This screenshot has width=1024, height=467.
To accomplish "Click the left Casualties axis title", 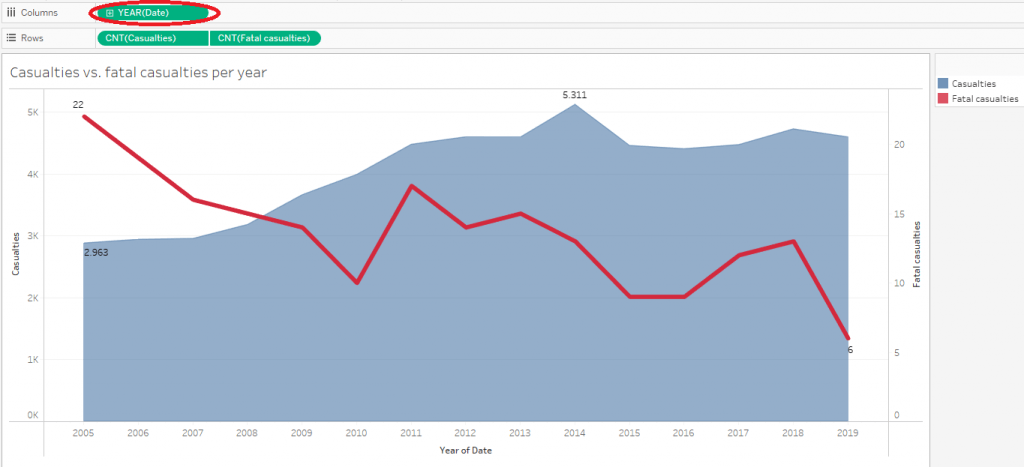I will [x=16, y=255].
